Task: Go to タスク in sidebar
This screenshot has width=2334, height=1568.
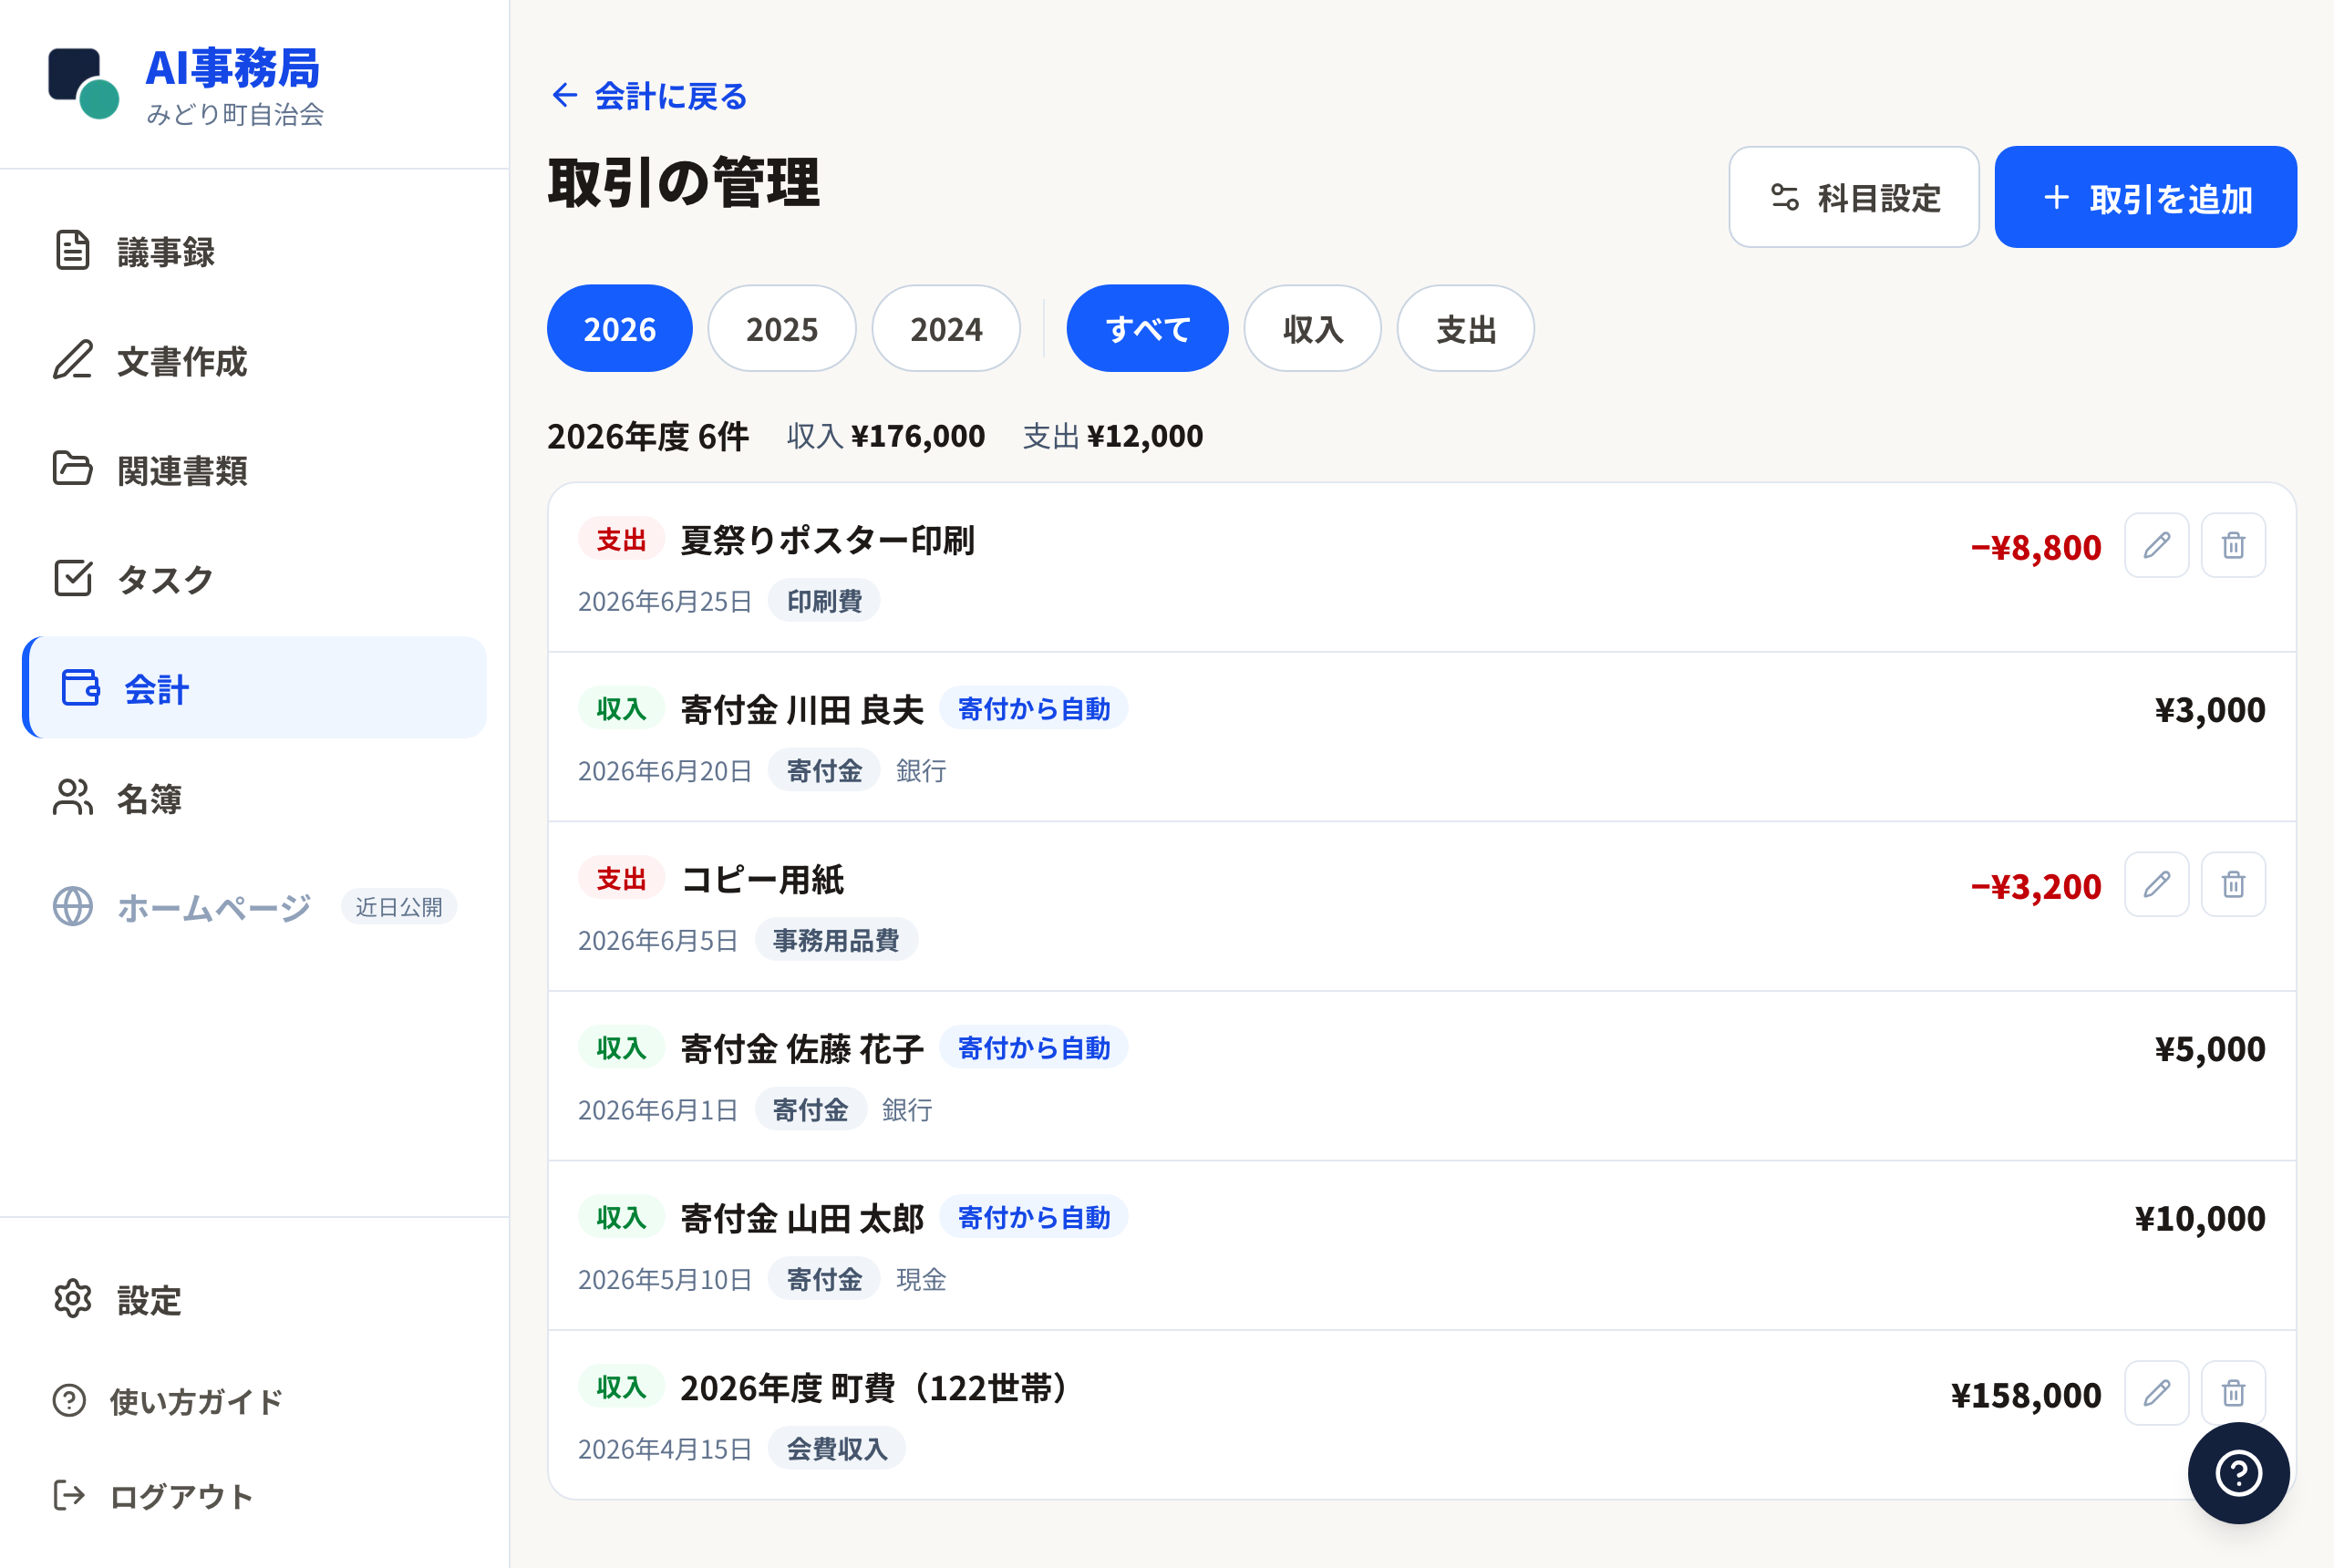Action: click(x=254, y=578)
